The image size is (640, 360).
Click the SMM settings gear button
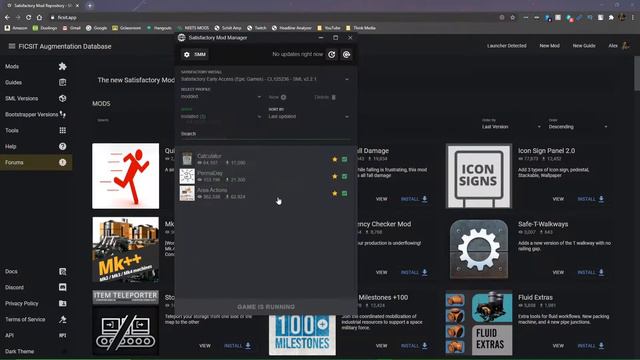[x=195, y=54]
